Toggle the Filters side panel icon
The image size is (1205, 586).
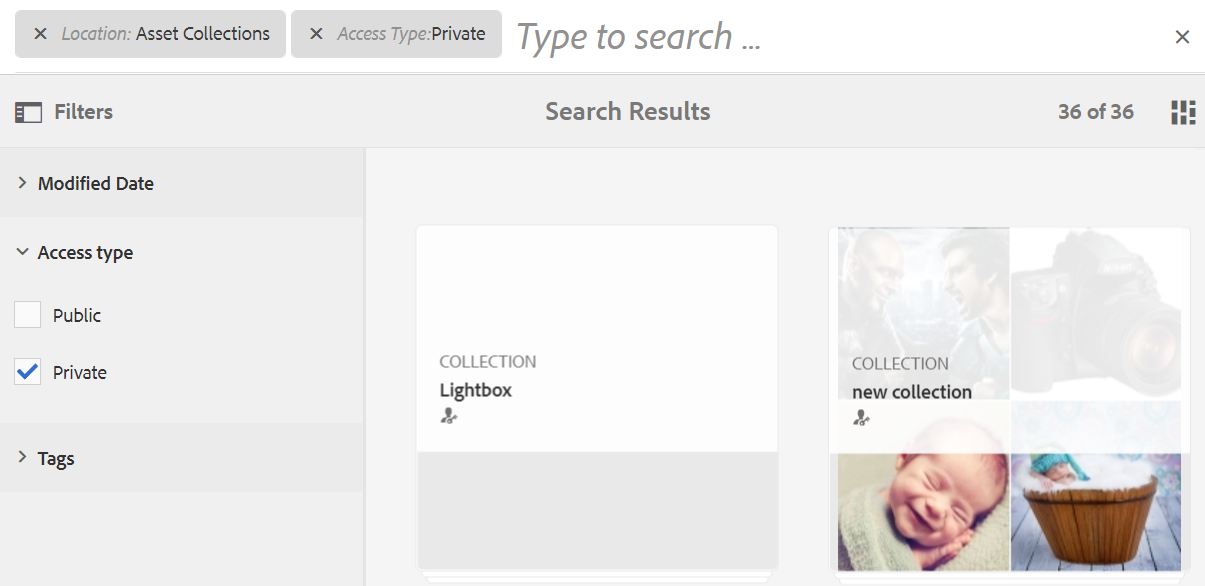(x=28, y=112)
